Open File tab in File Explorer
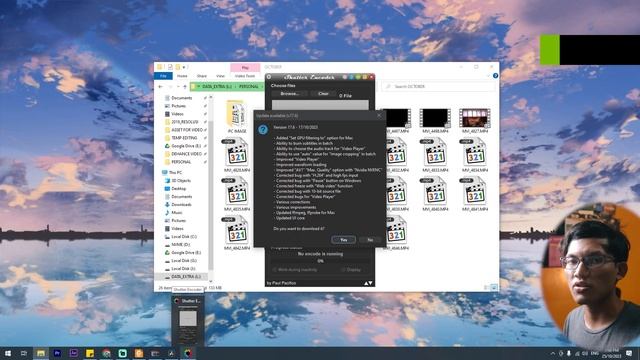The image size is (640, 360). click(x=163, y=76)
